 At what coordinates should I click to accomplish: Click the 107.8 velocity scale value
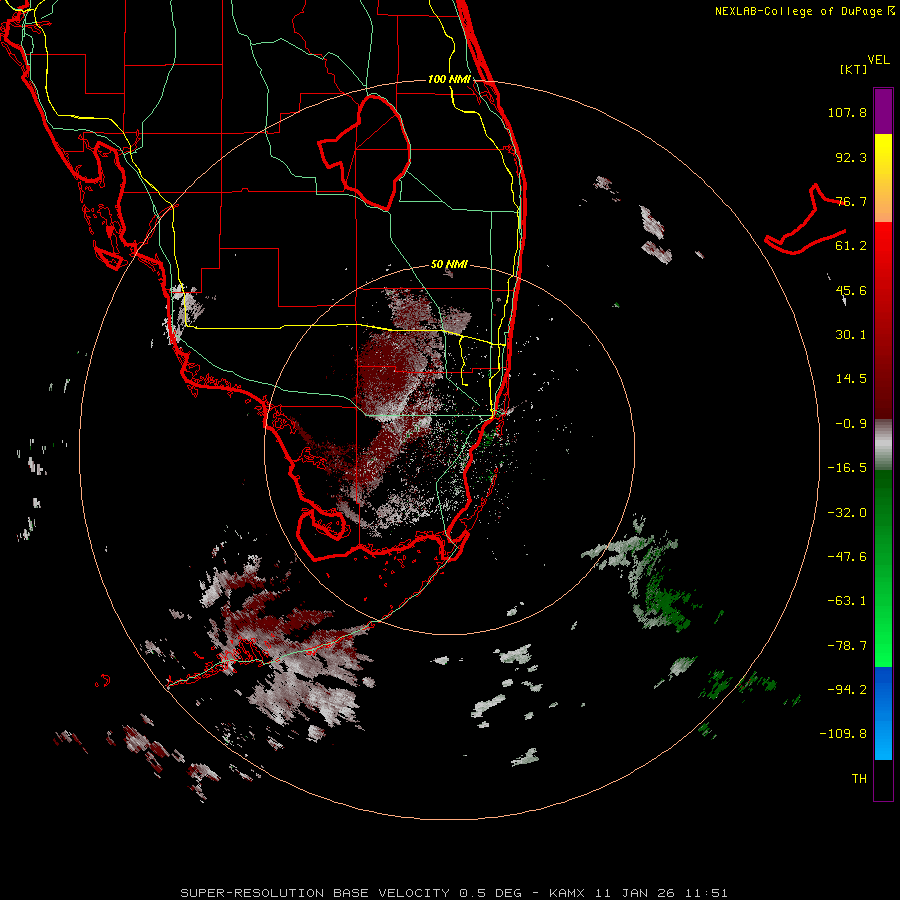coord(847,112)
